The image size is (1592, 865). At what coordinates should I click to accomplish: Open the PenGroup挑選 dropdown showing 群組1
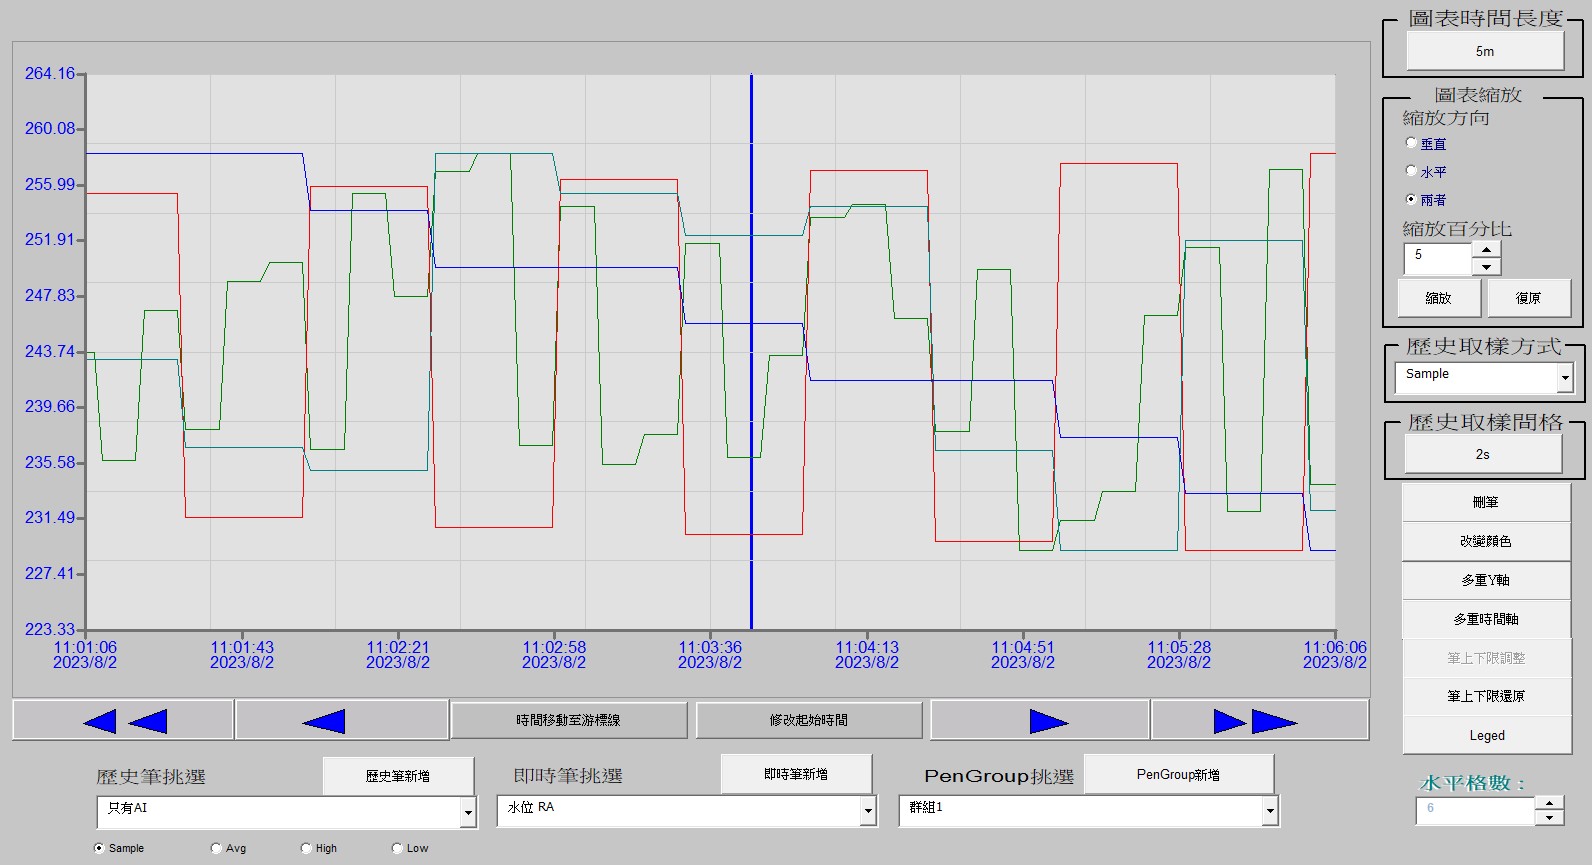(x=1269, y=812)
